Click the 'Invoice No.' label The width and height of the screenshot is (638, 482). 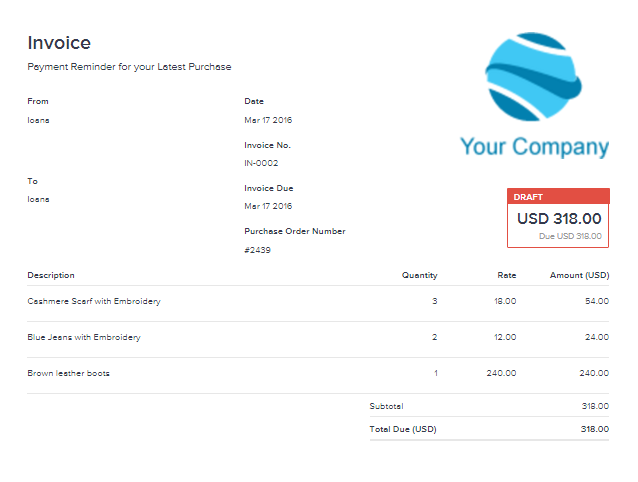(x=267, y=145)
